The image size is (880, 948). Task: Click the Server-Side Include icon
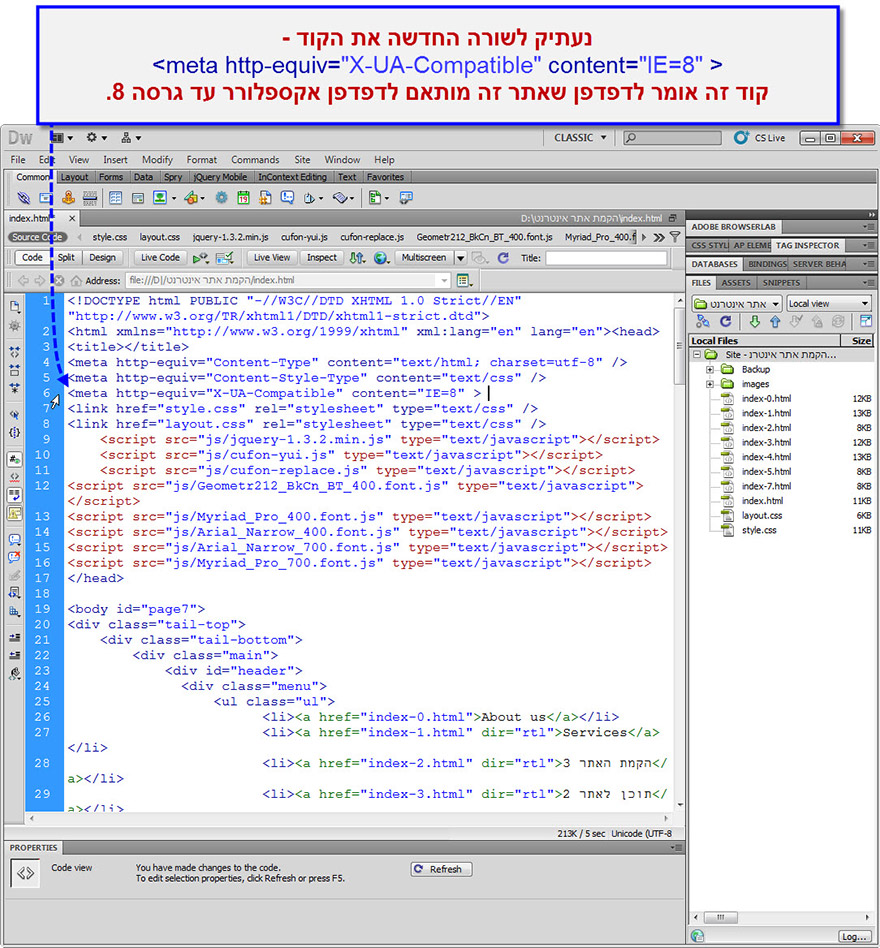(265, 198)
